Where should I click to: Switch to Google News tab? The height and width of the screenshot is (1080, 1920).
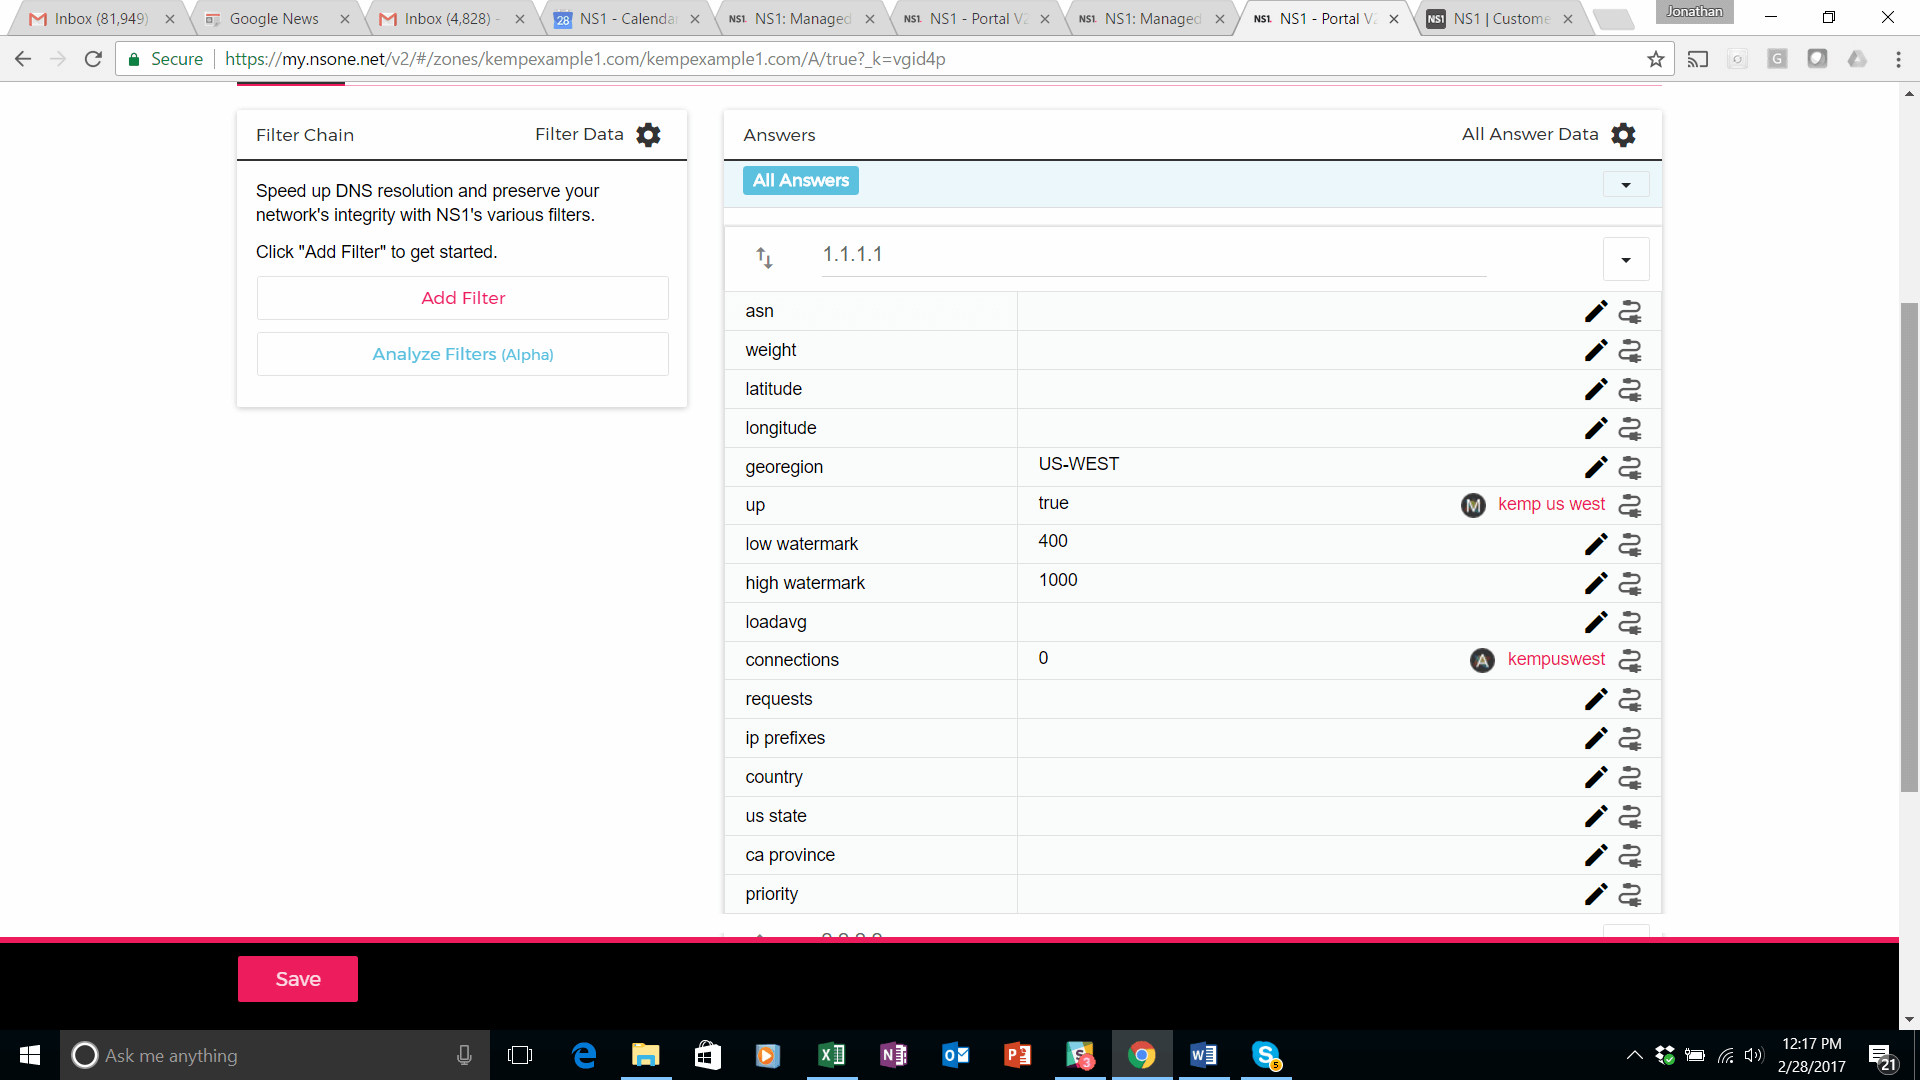274,19
